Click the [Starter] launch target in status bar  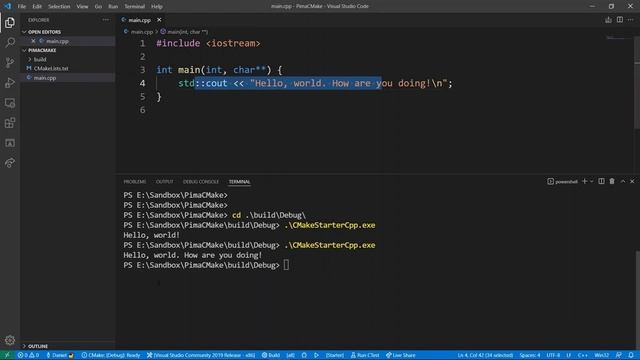[x=335, y=355]
